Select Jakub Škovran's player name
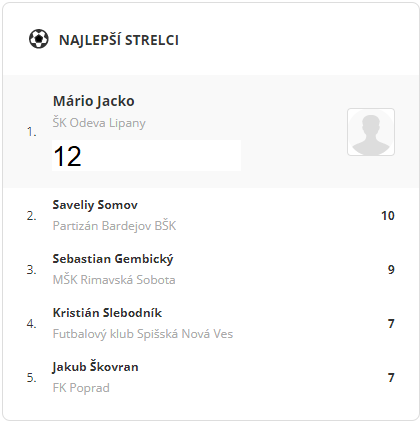 coord(95,367)
